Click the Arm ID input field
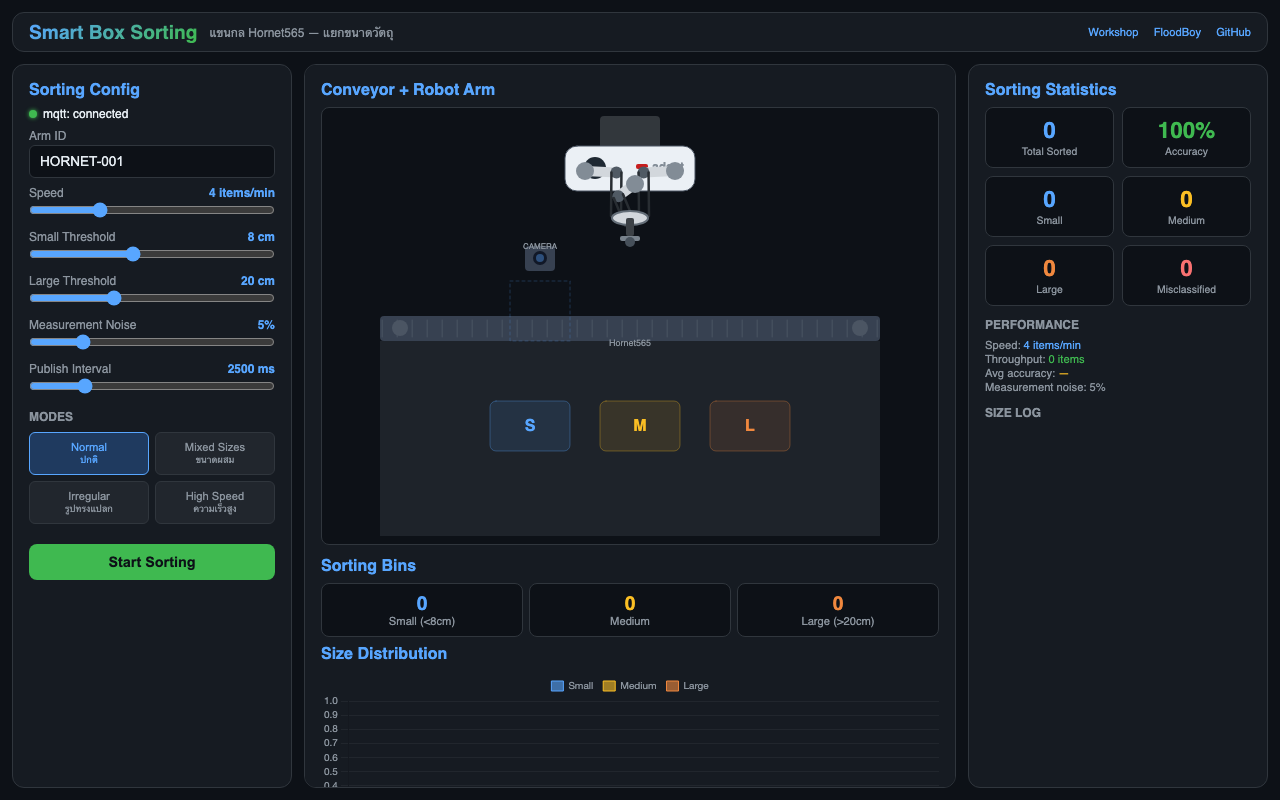1280x800 pixels. click(152, 161)
